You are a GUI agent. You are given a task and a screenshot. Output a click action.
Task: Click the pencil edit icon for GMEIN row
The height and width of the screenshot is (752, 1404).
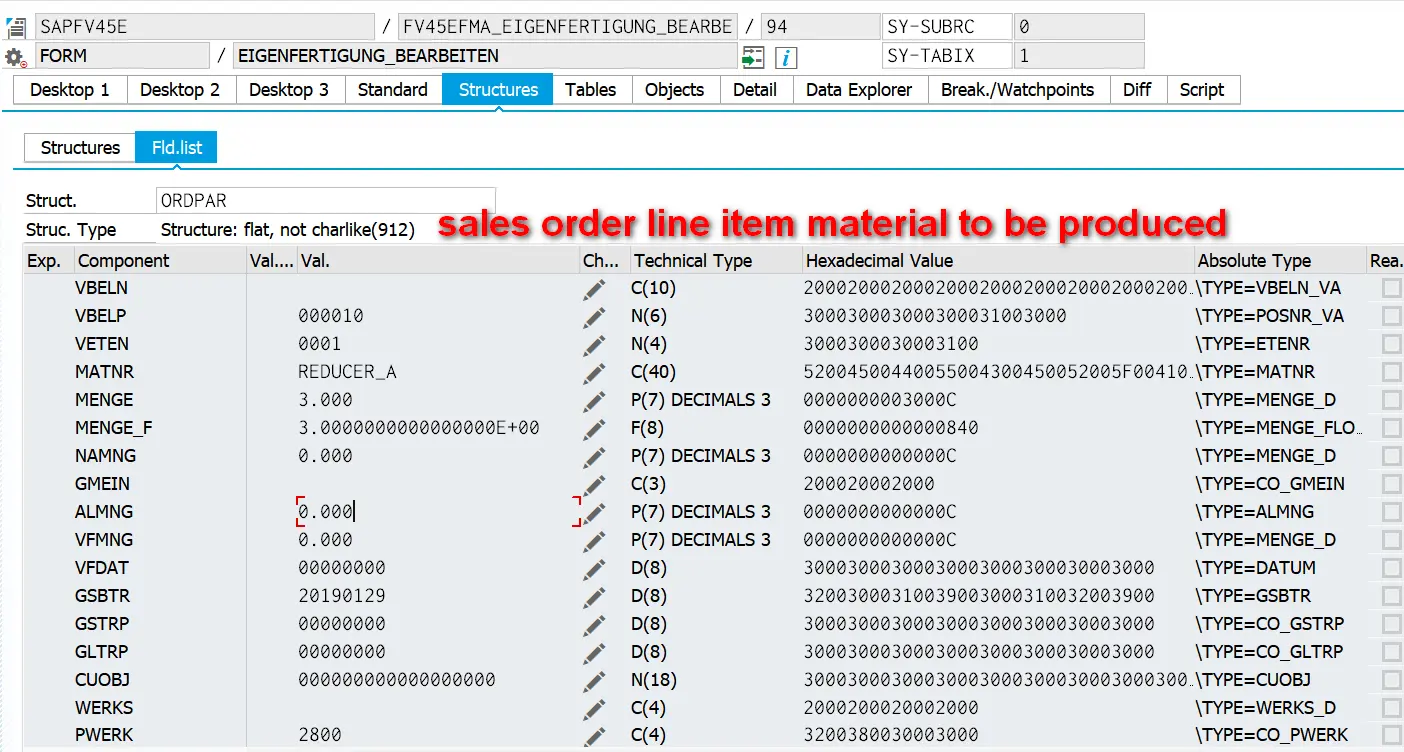click(595, 484)
